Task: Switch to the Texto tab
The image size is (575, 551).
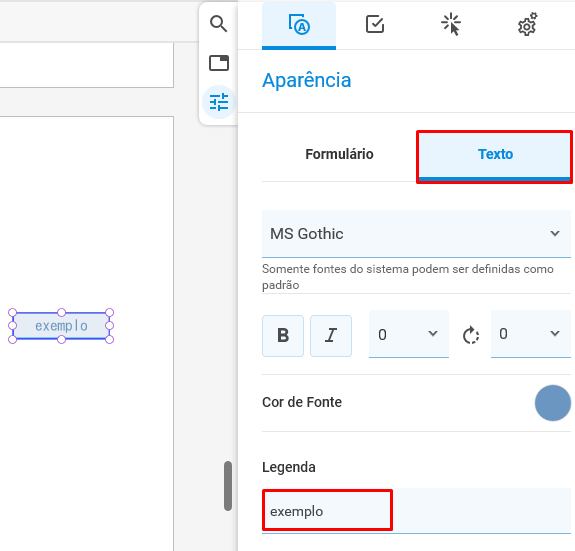Action: point(495,155)
